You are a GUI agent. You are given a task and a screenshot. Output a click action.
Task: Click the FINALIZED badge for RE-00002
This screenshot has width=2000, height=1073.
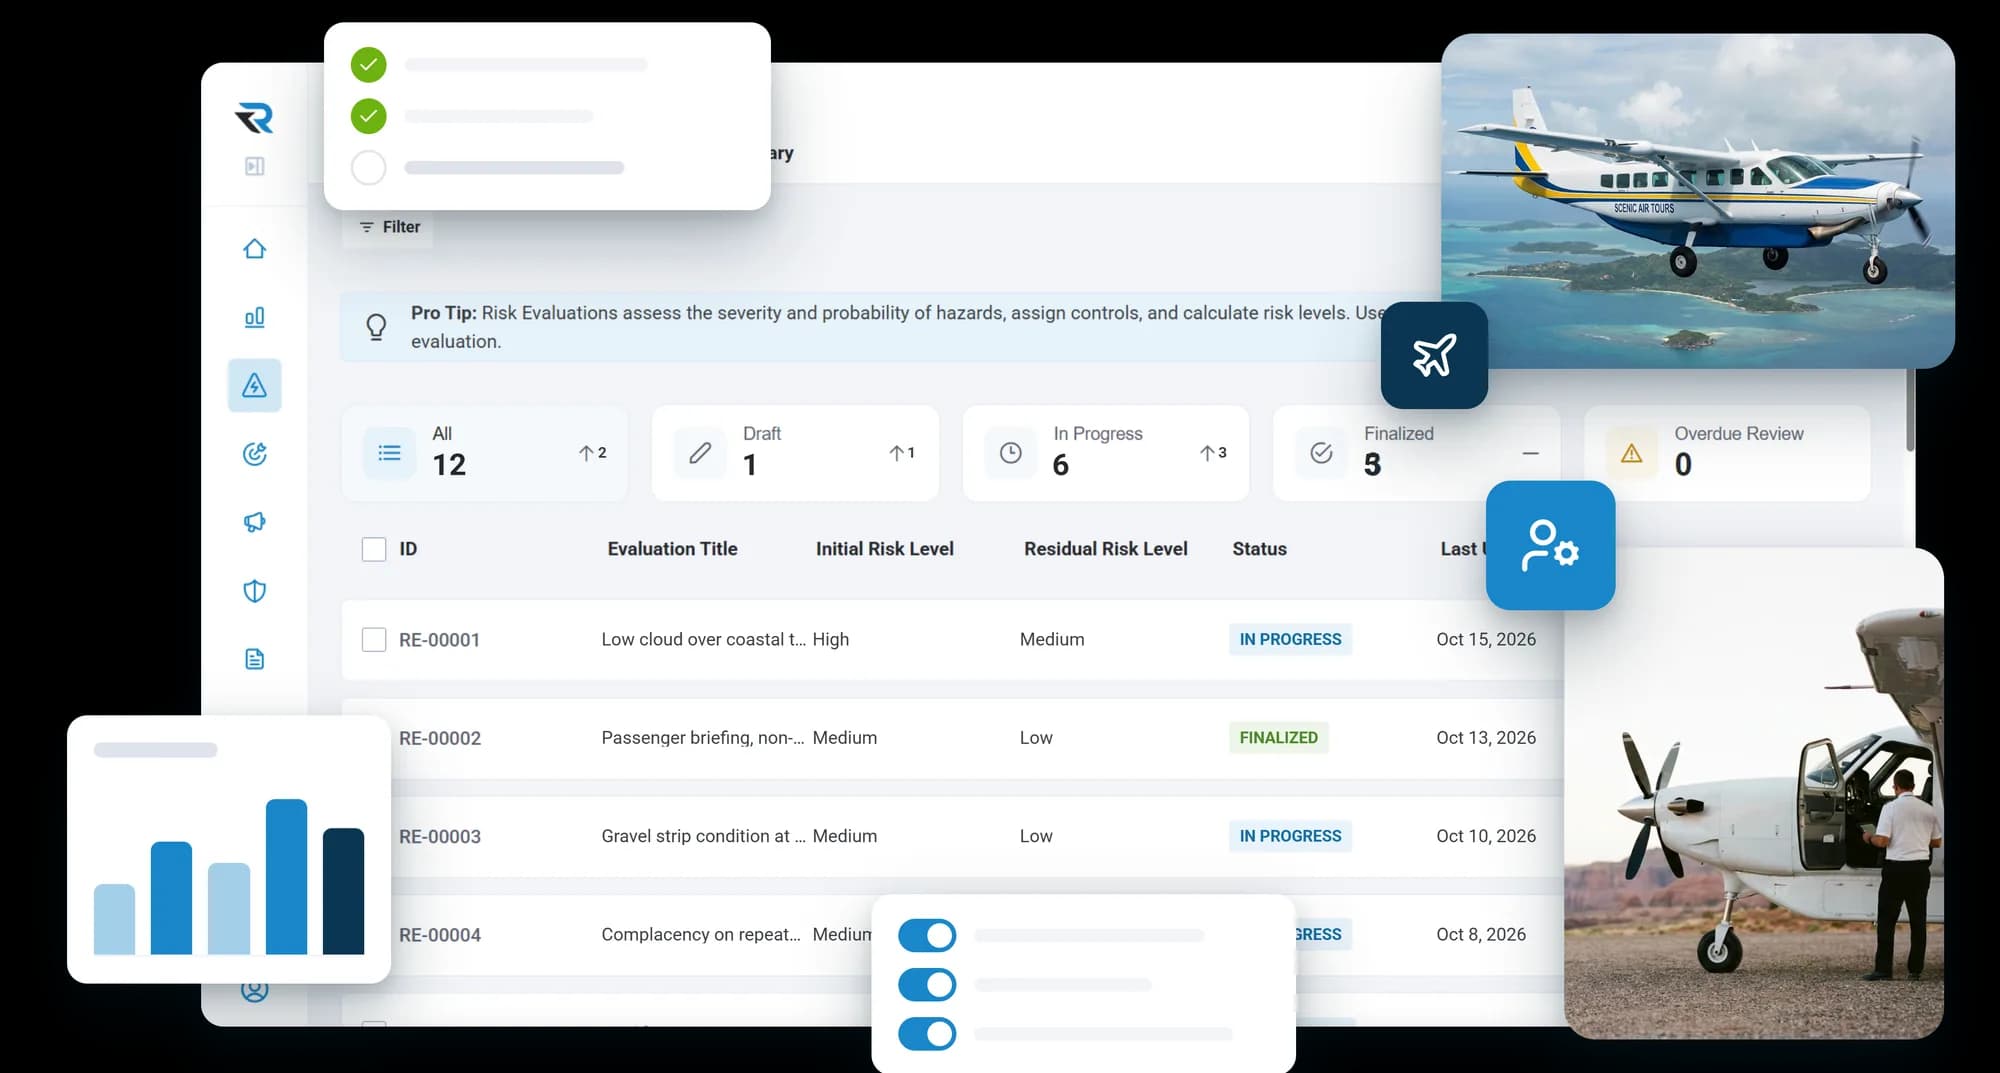pos(1278,738)
